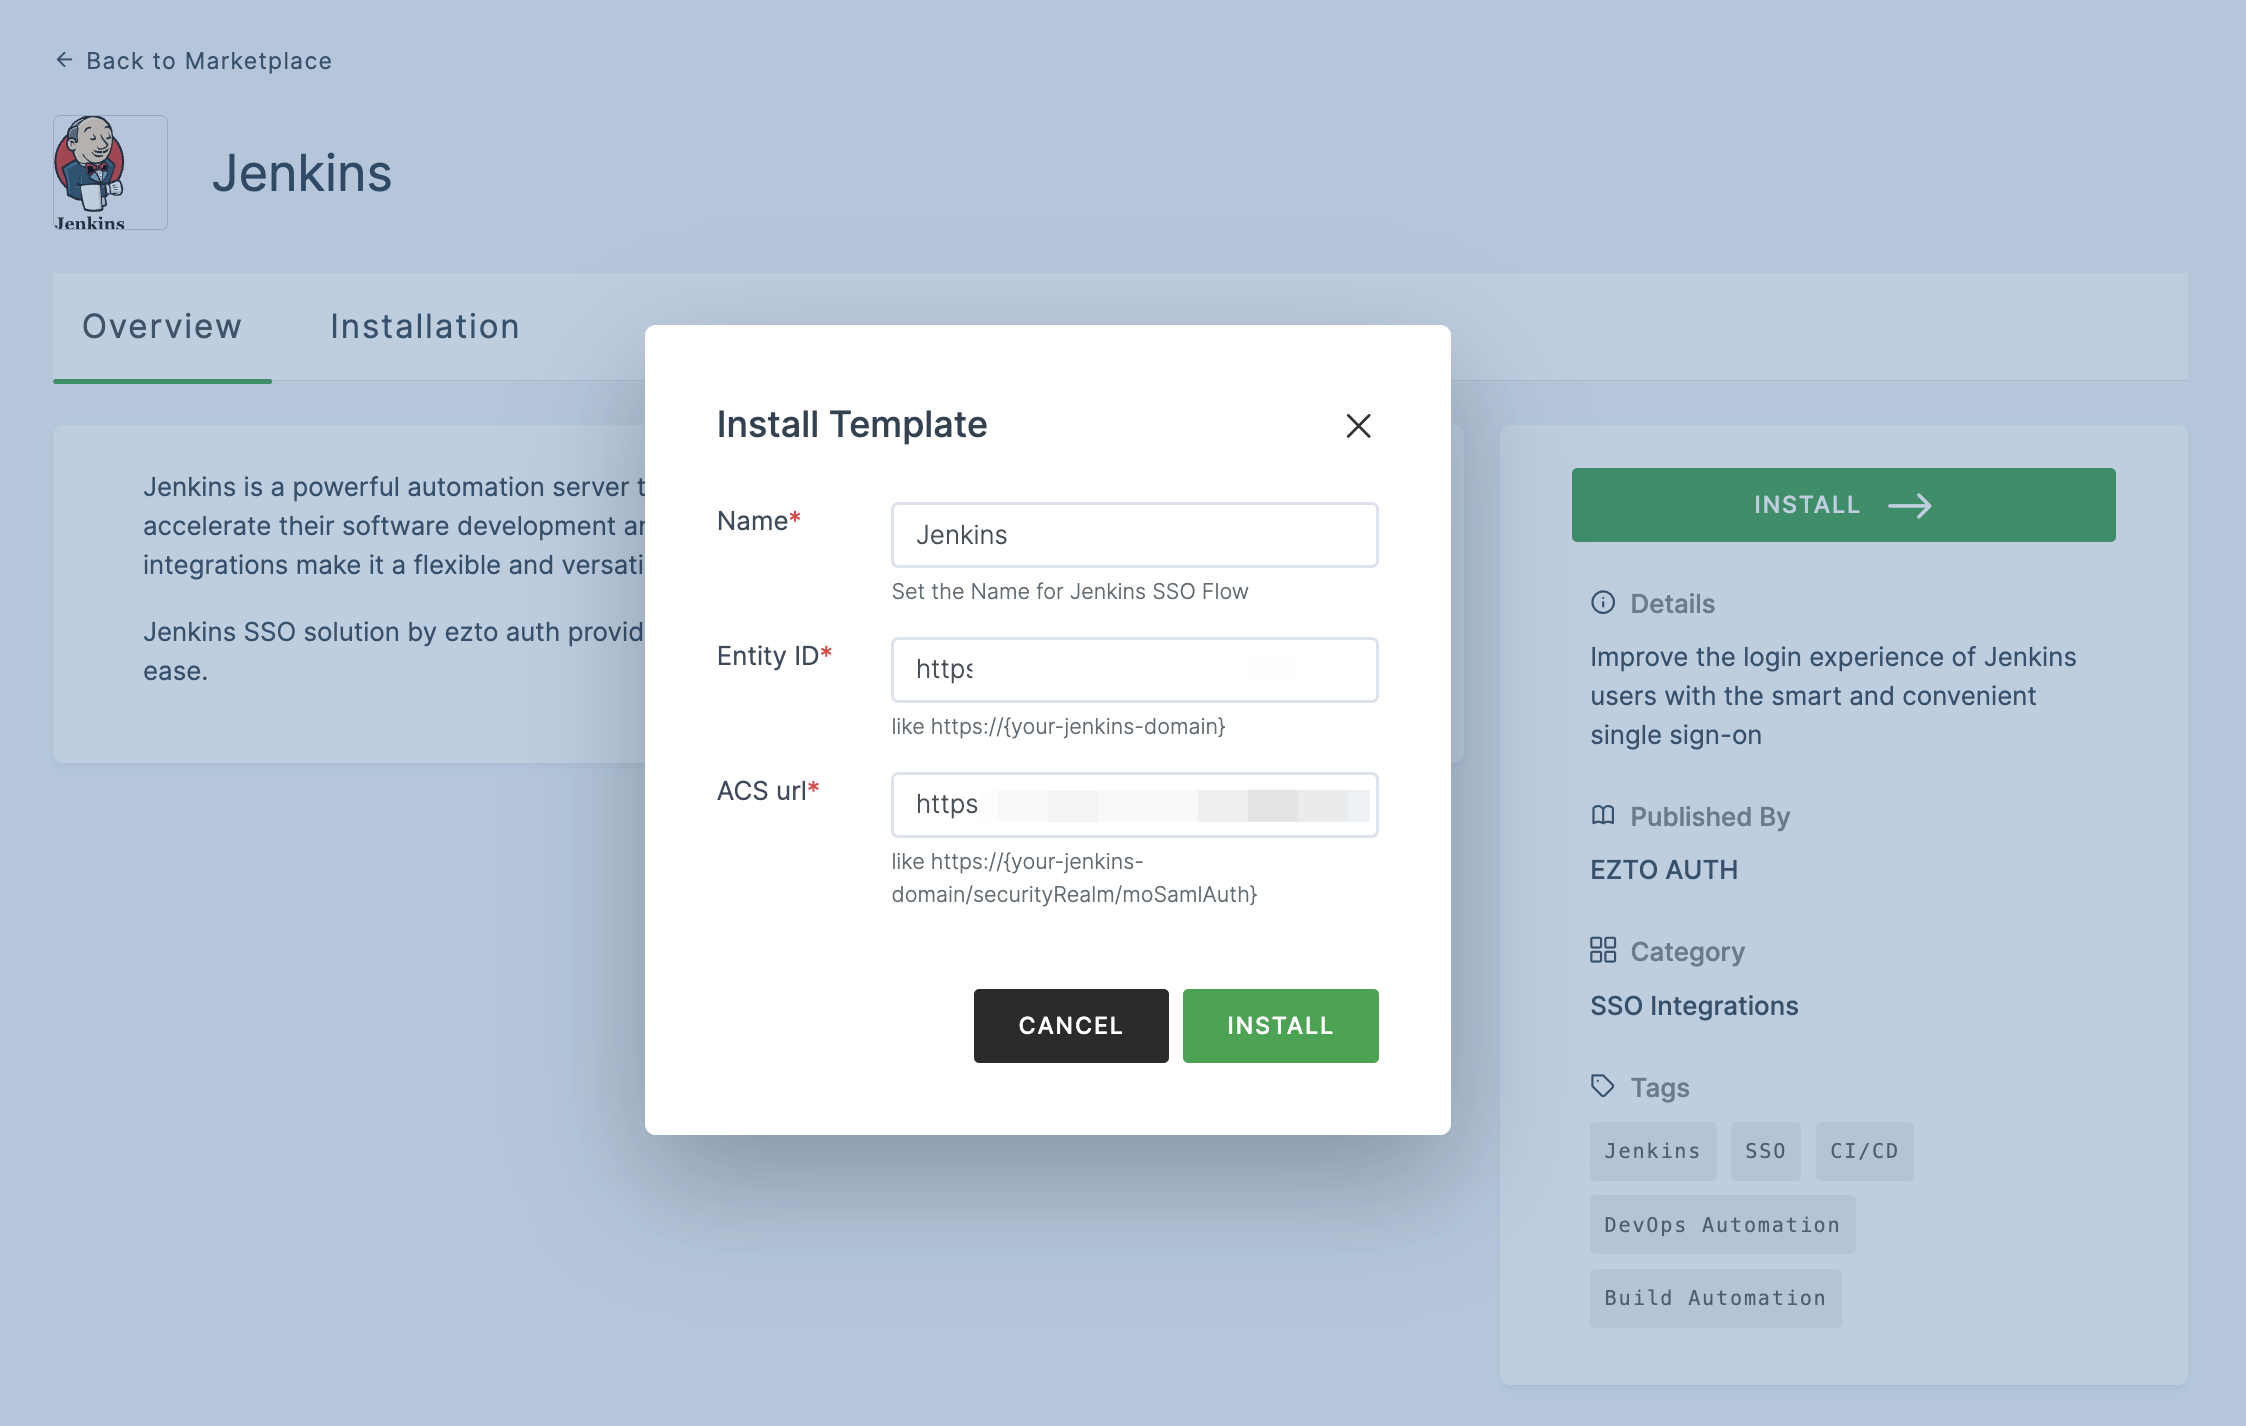The width and height of the screenshot is (2246, 1426).
Task: Click the Category icon
Action: 1601,948
